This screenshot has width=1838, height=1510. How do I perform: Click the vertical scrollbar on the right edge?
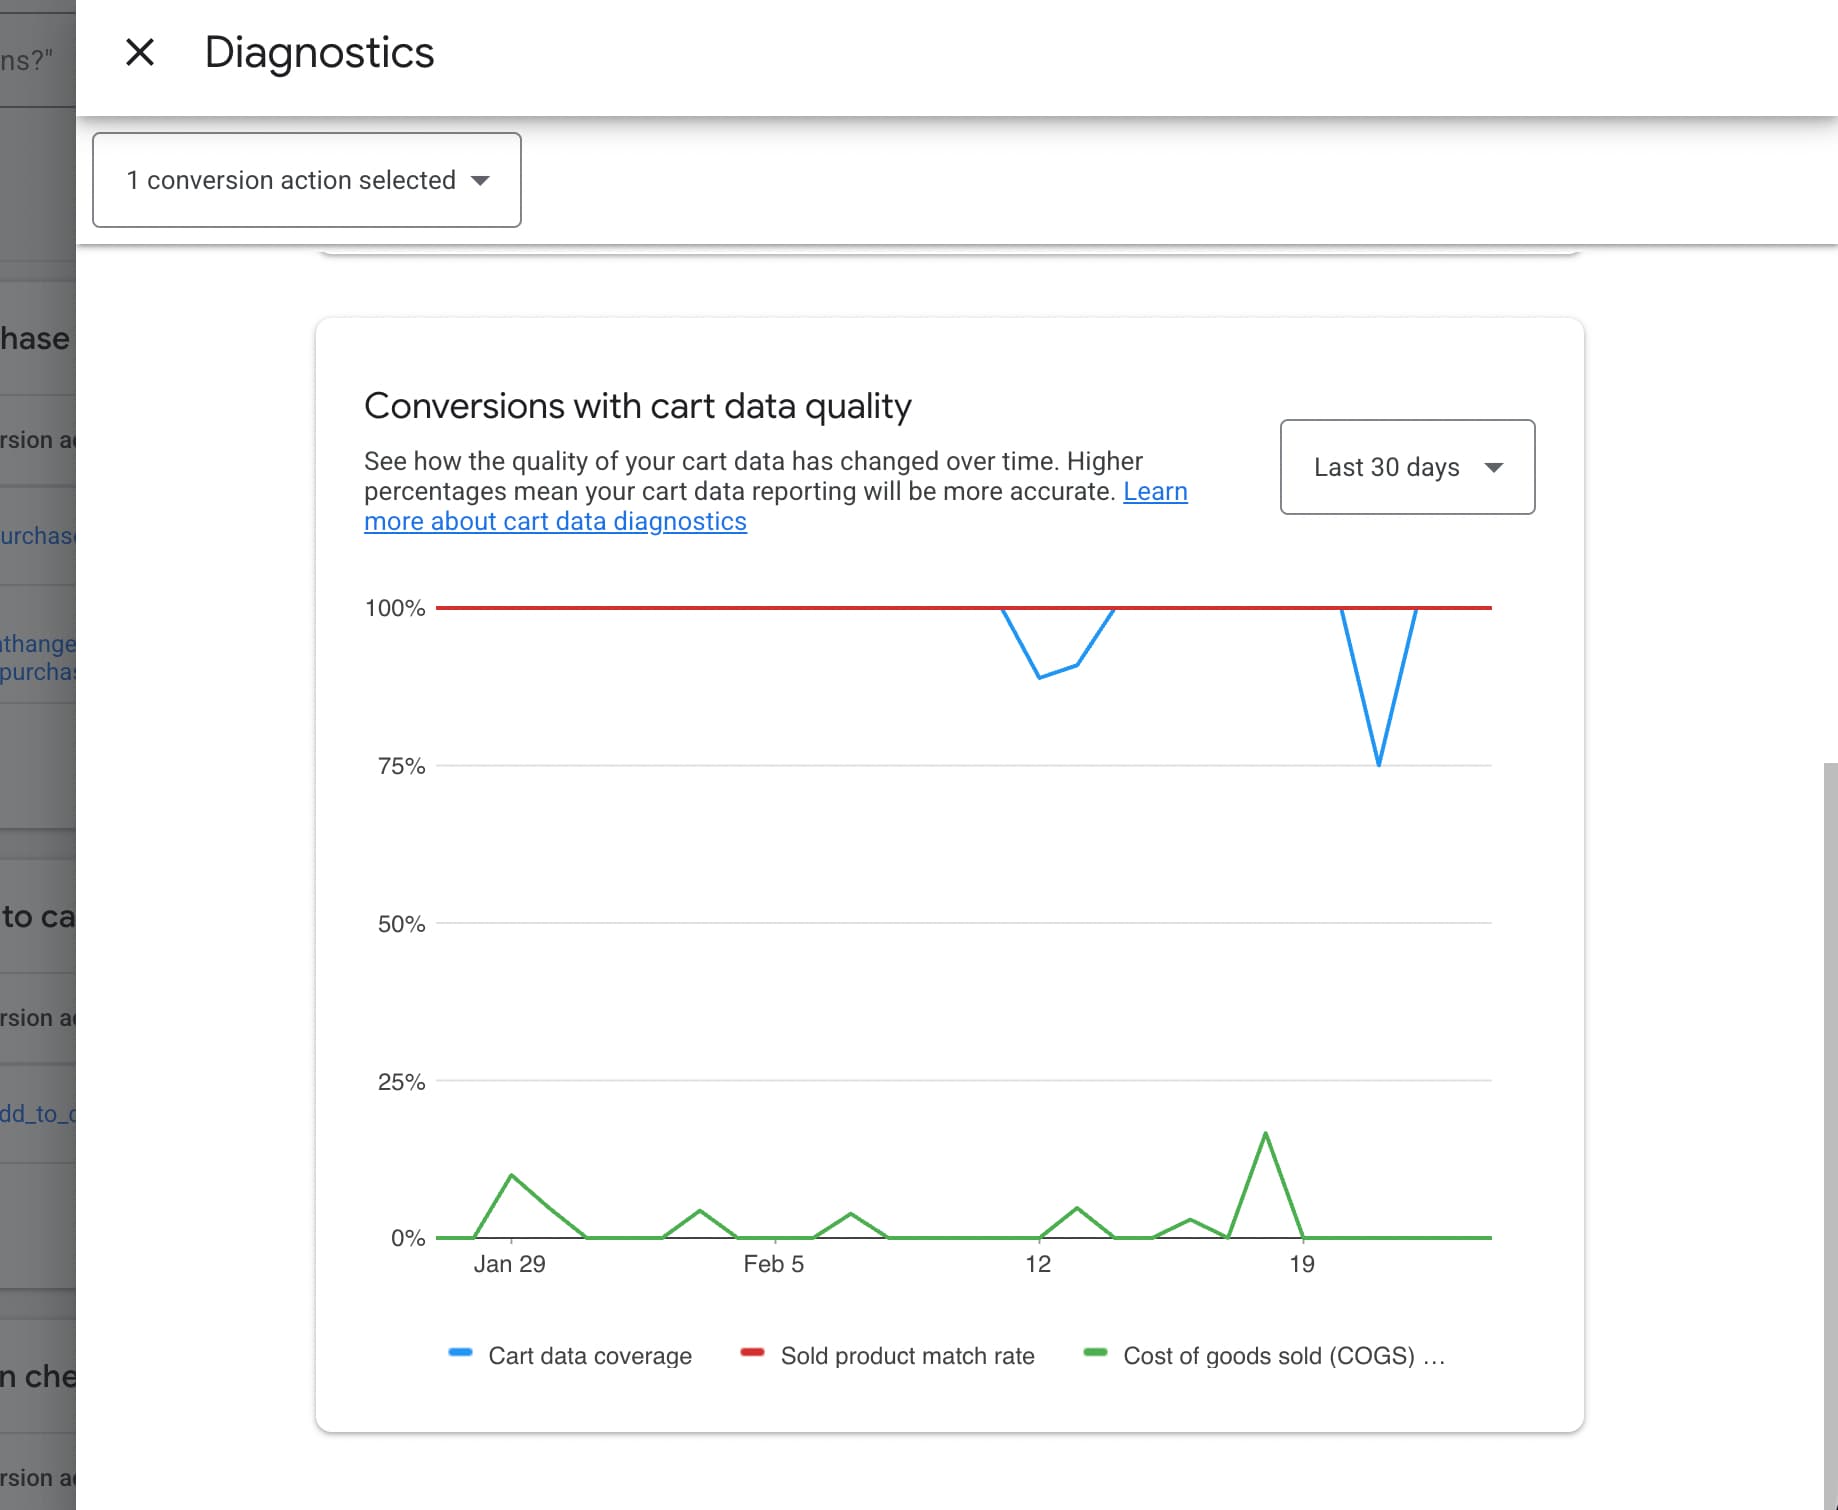coord(1829,1100)
